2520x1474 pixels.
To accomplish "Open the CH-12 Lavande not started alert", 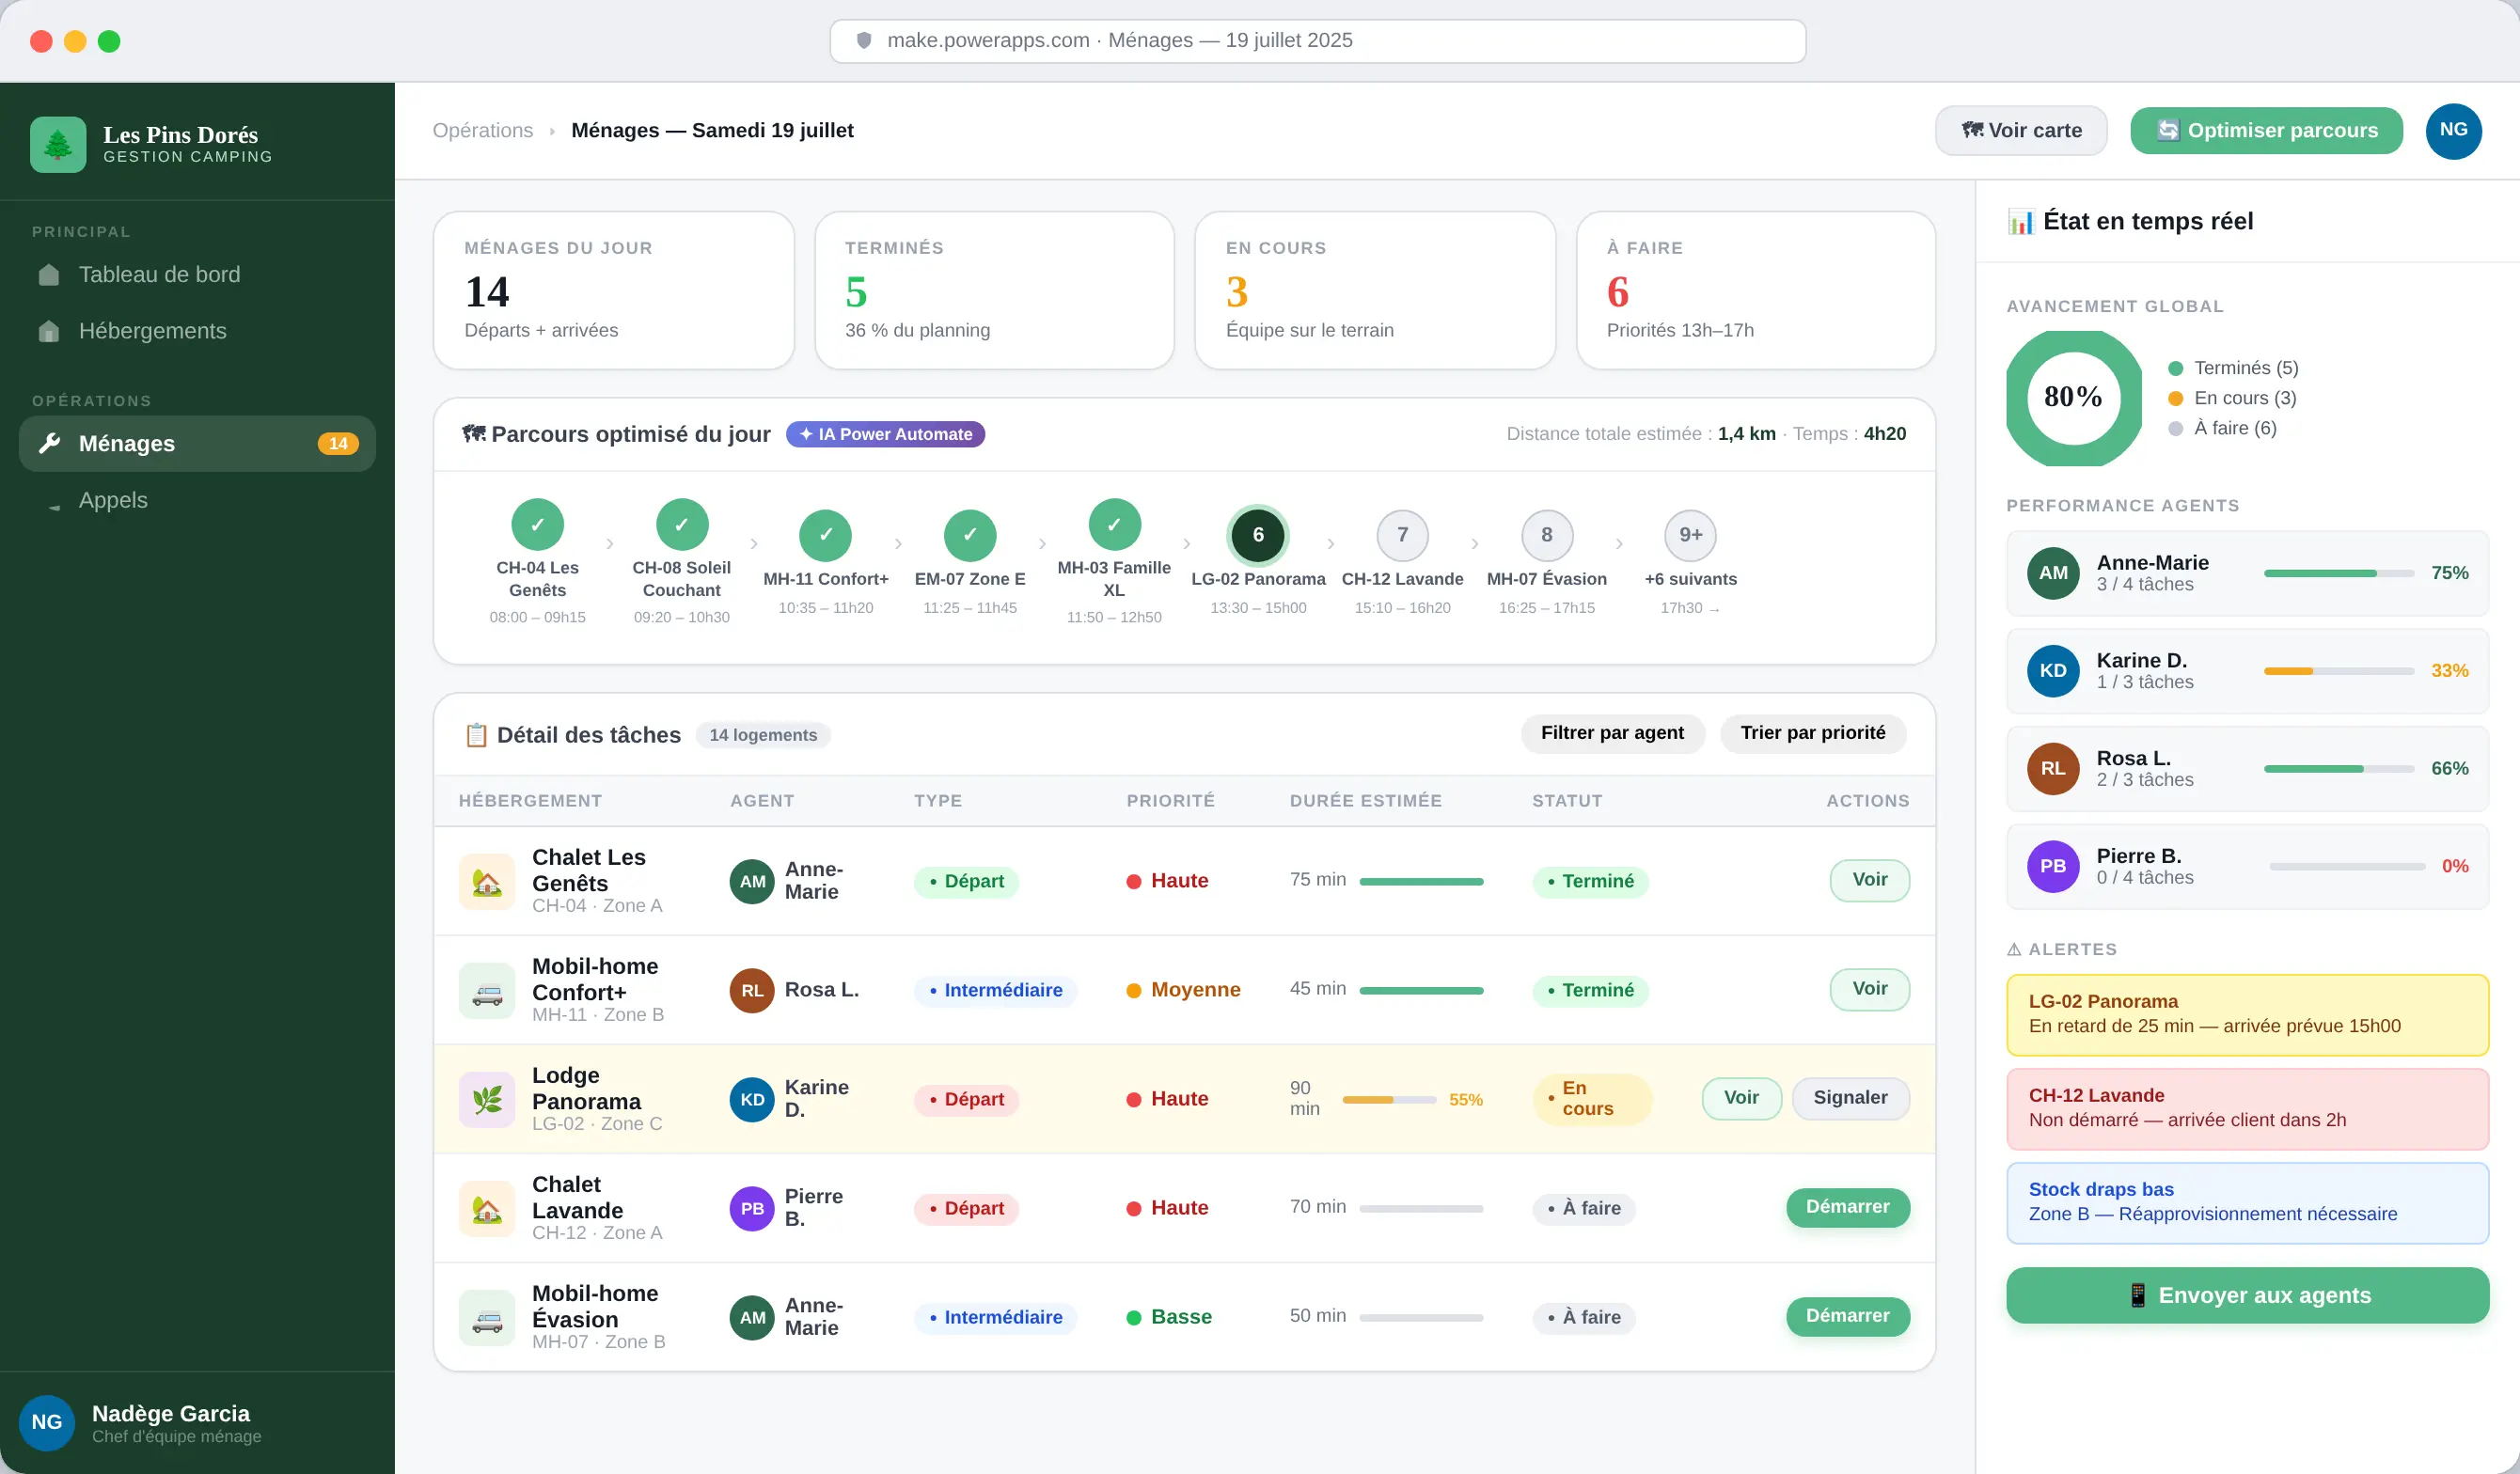I will click(2247, 1109).
